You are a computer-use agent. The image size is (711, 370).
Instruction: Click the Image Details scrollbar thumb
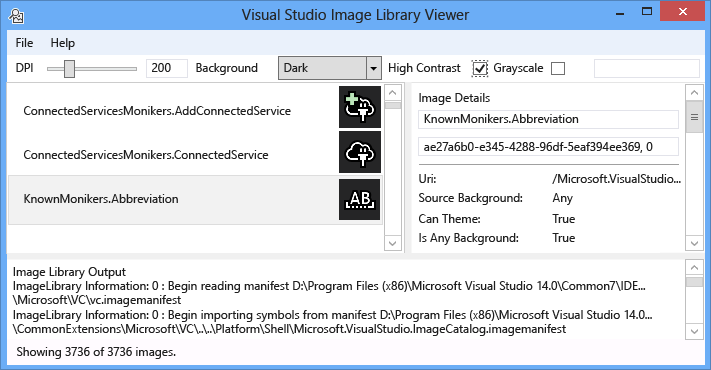pos(694,117)
